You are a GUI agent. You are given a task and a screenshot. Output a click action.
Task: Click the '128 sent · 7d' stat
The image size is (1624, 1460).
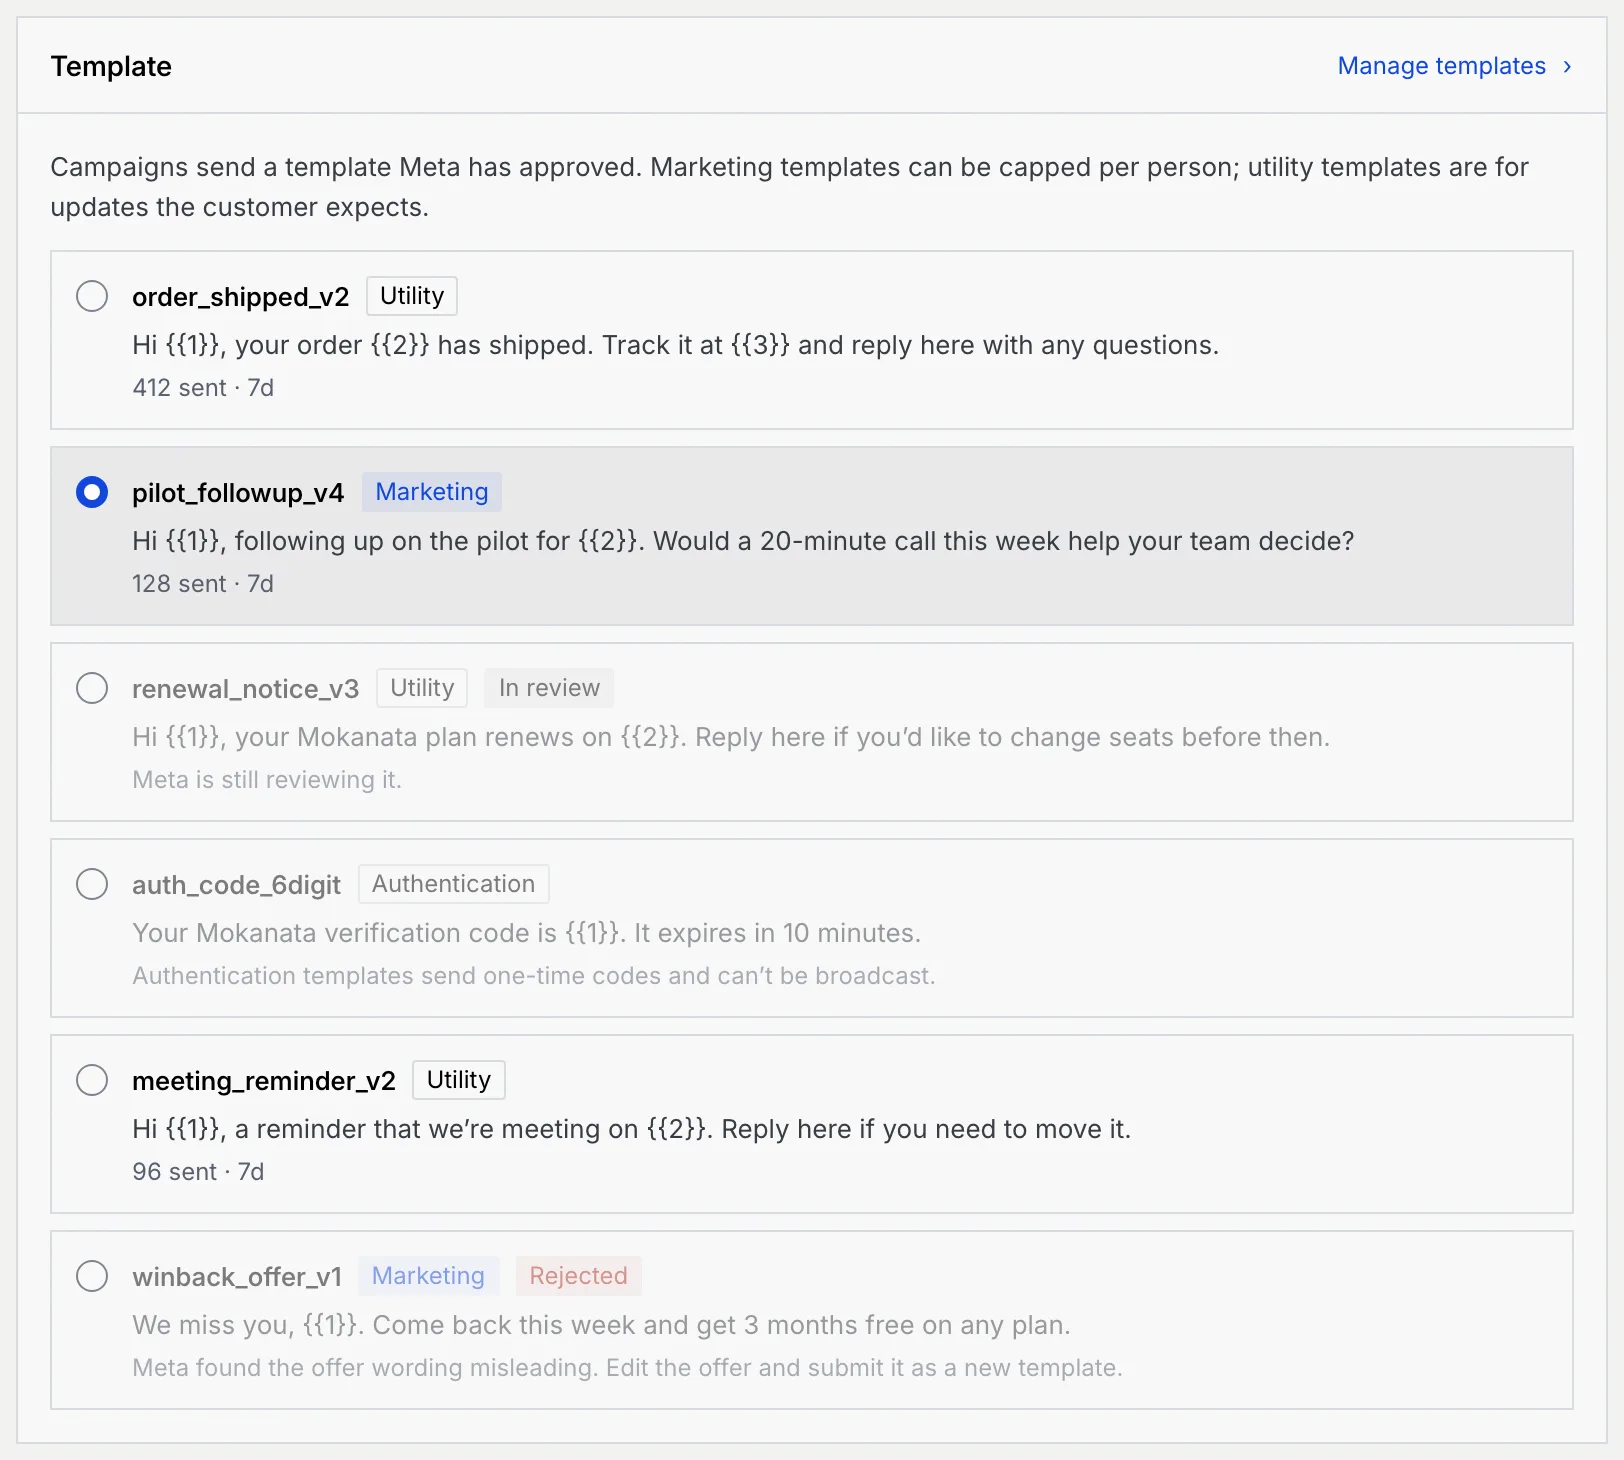pyautogui.click(x=203, y=584)
